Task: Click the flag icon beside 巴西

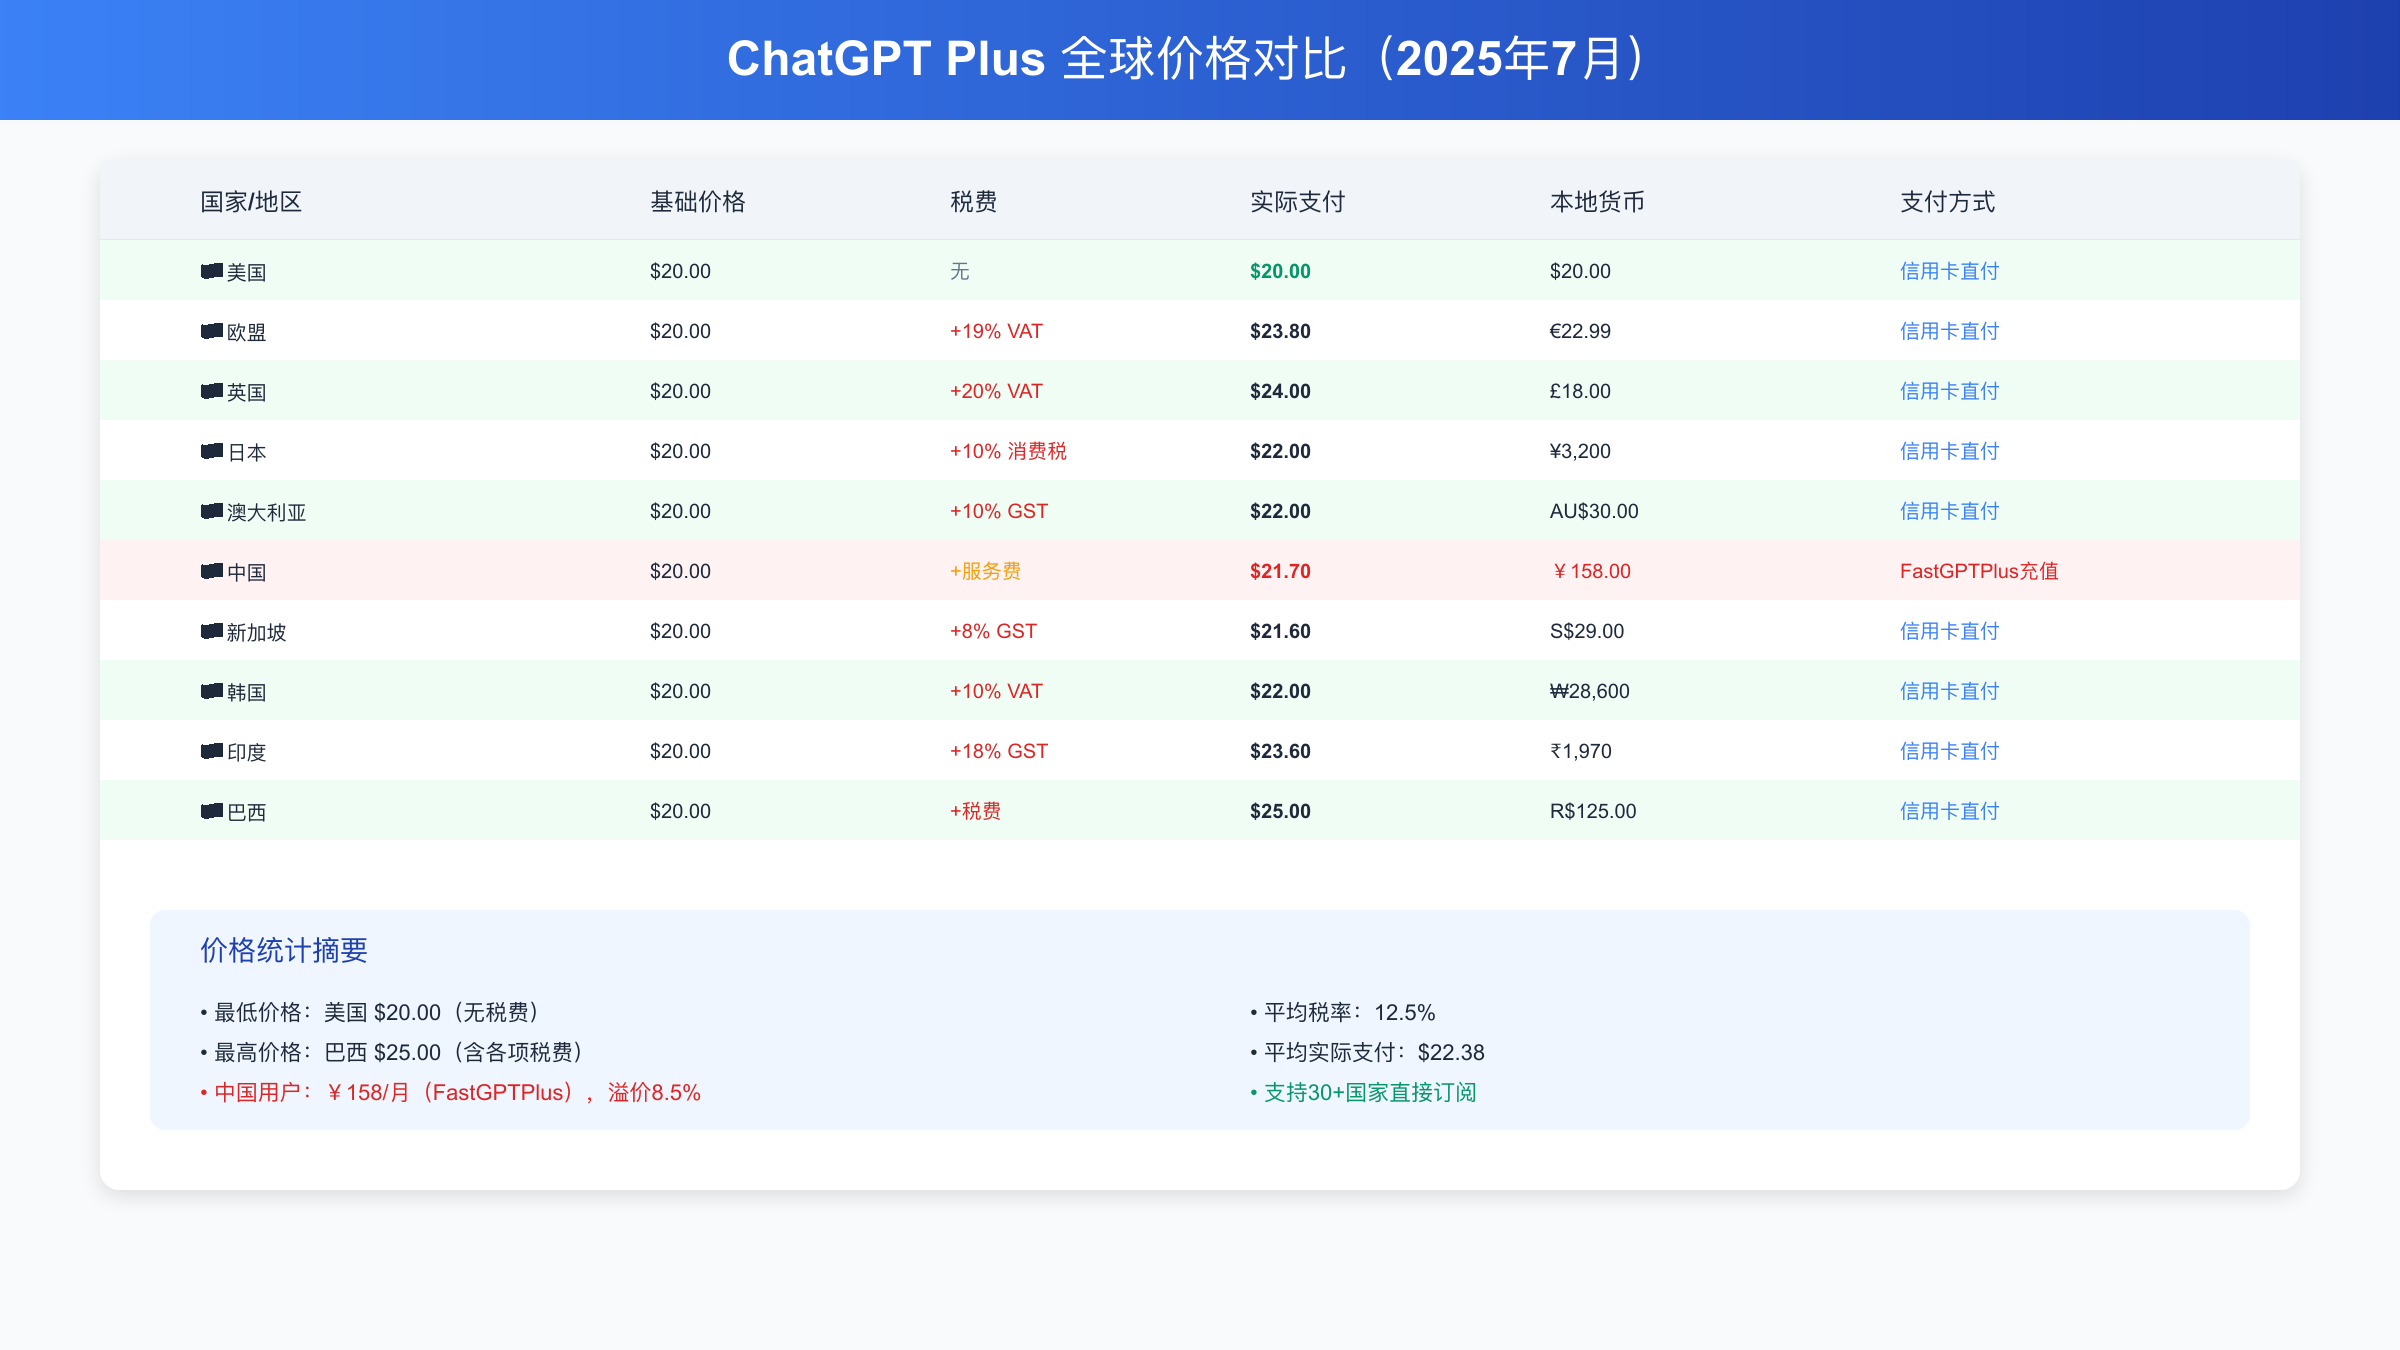Action: coord(211,811)
